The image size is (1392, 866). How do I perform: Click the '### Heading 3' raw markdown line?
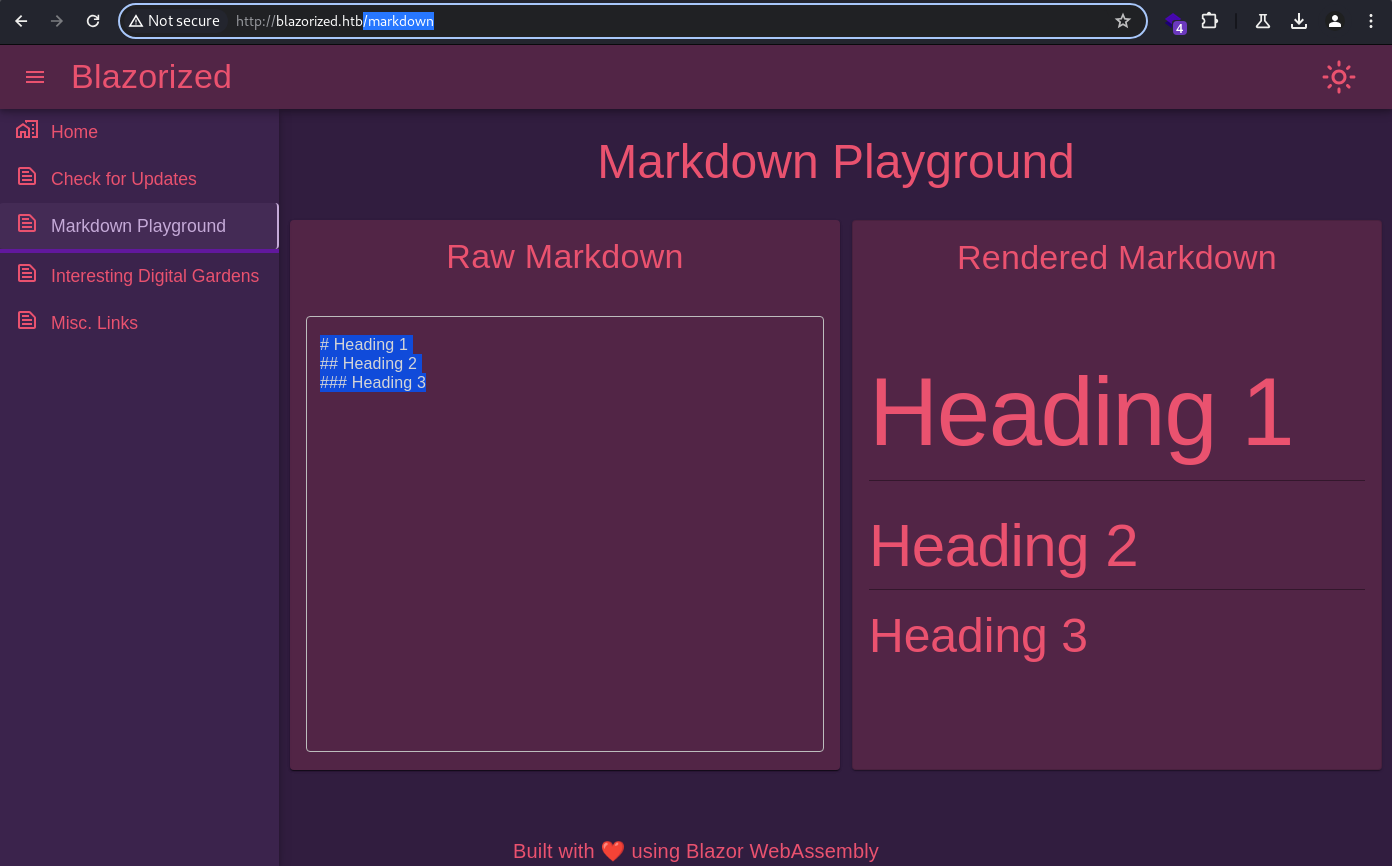tap(373, 383)
